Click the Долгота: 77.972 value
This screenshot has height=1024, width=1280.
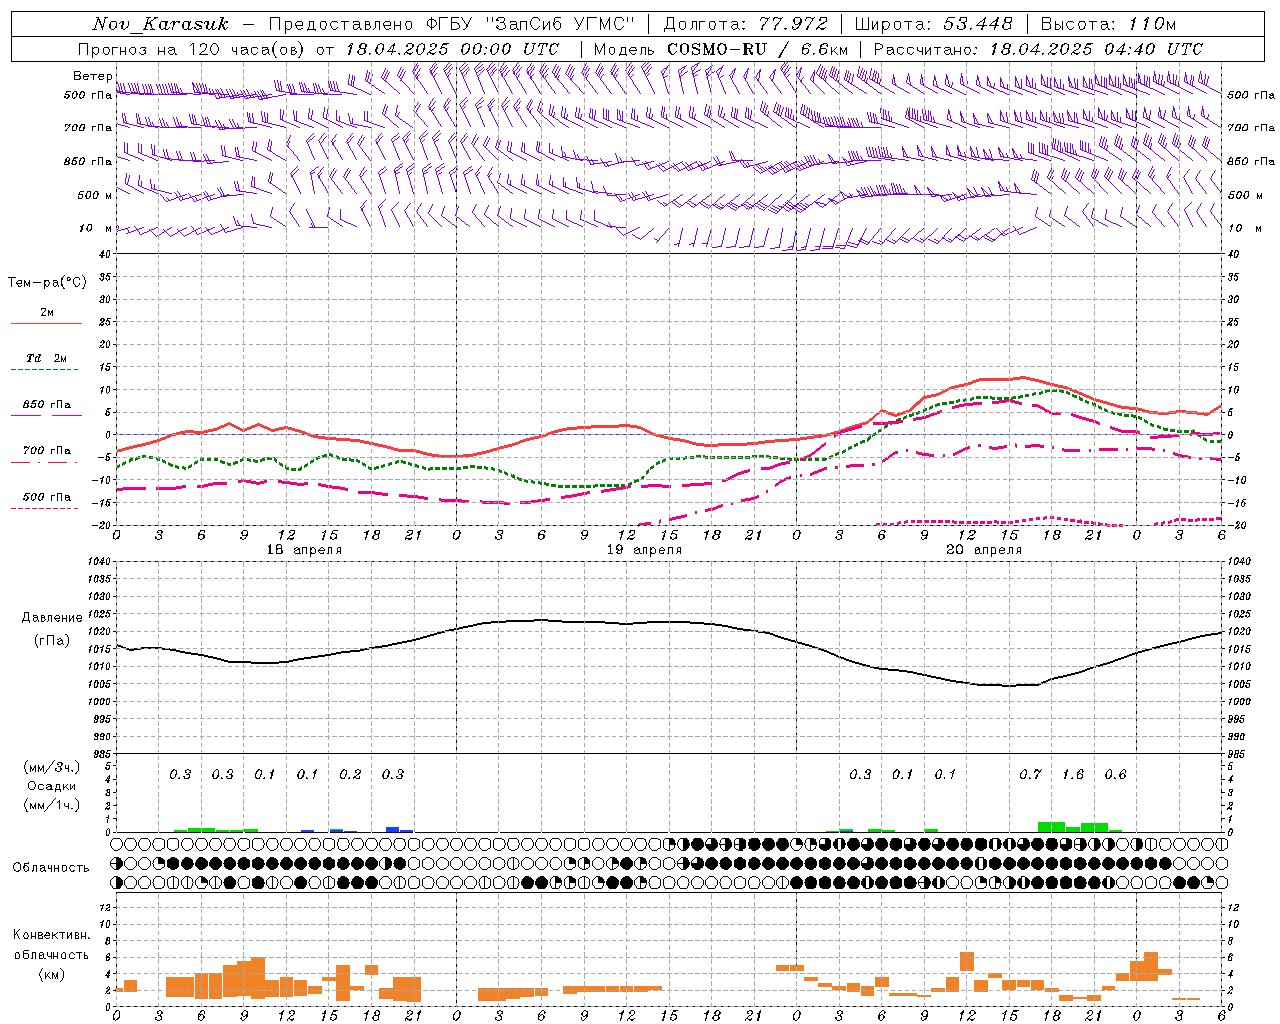click(x=746, y=24)
